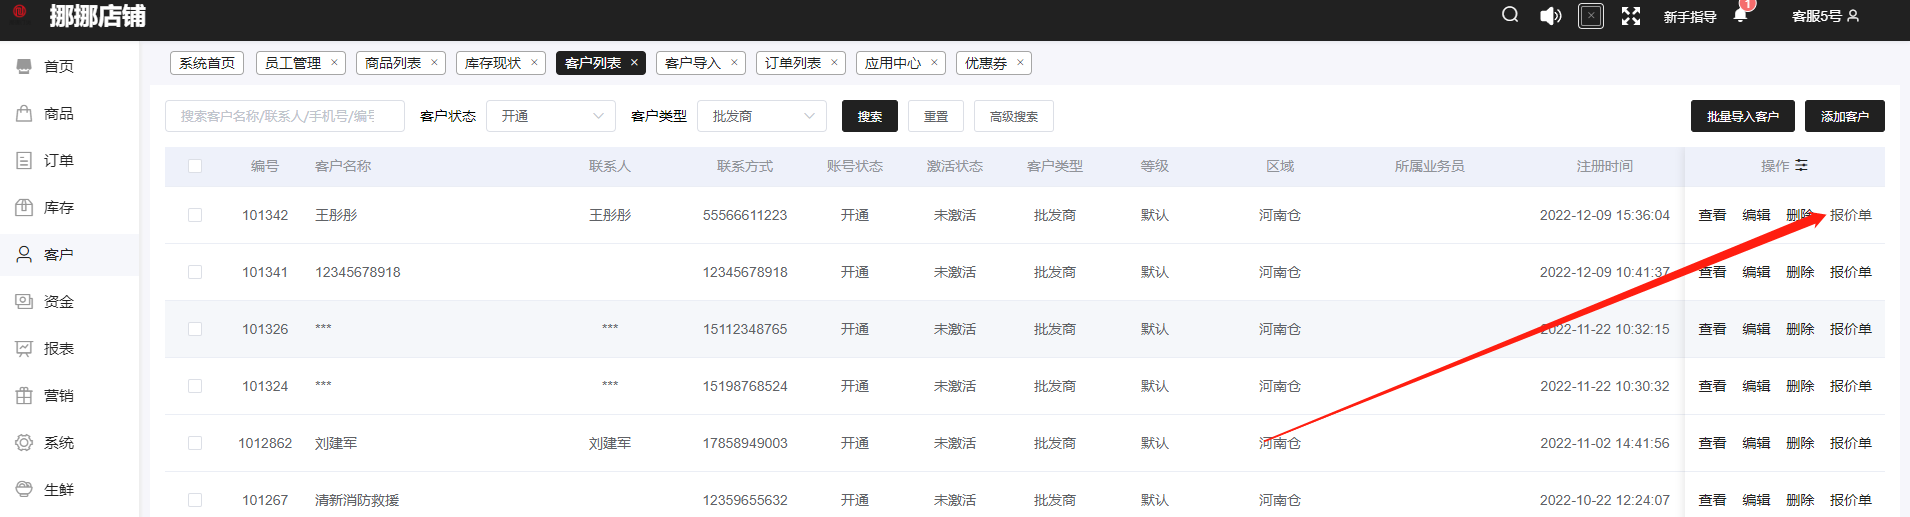Click the search magnifier icon in top bar

click(x=1510, y=15)
